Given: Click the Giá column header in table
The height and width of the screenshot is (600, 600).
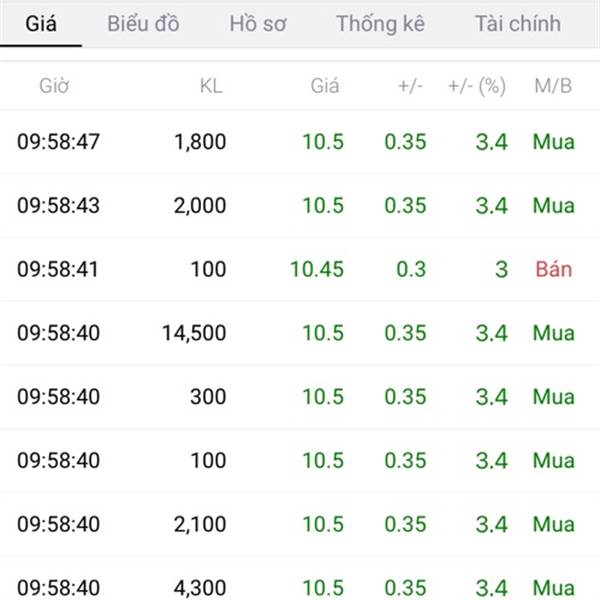Looking at the screenshot, I should (324, 86).
